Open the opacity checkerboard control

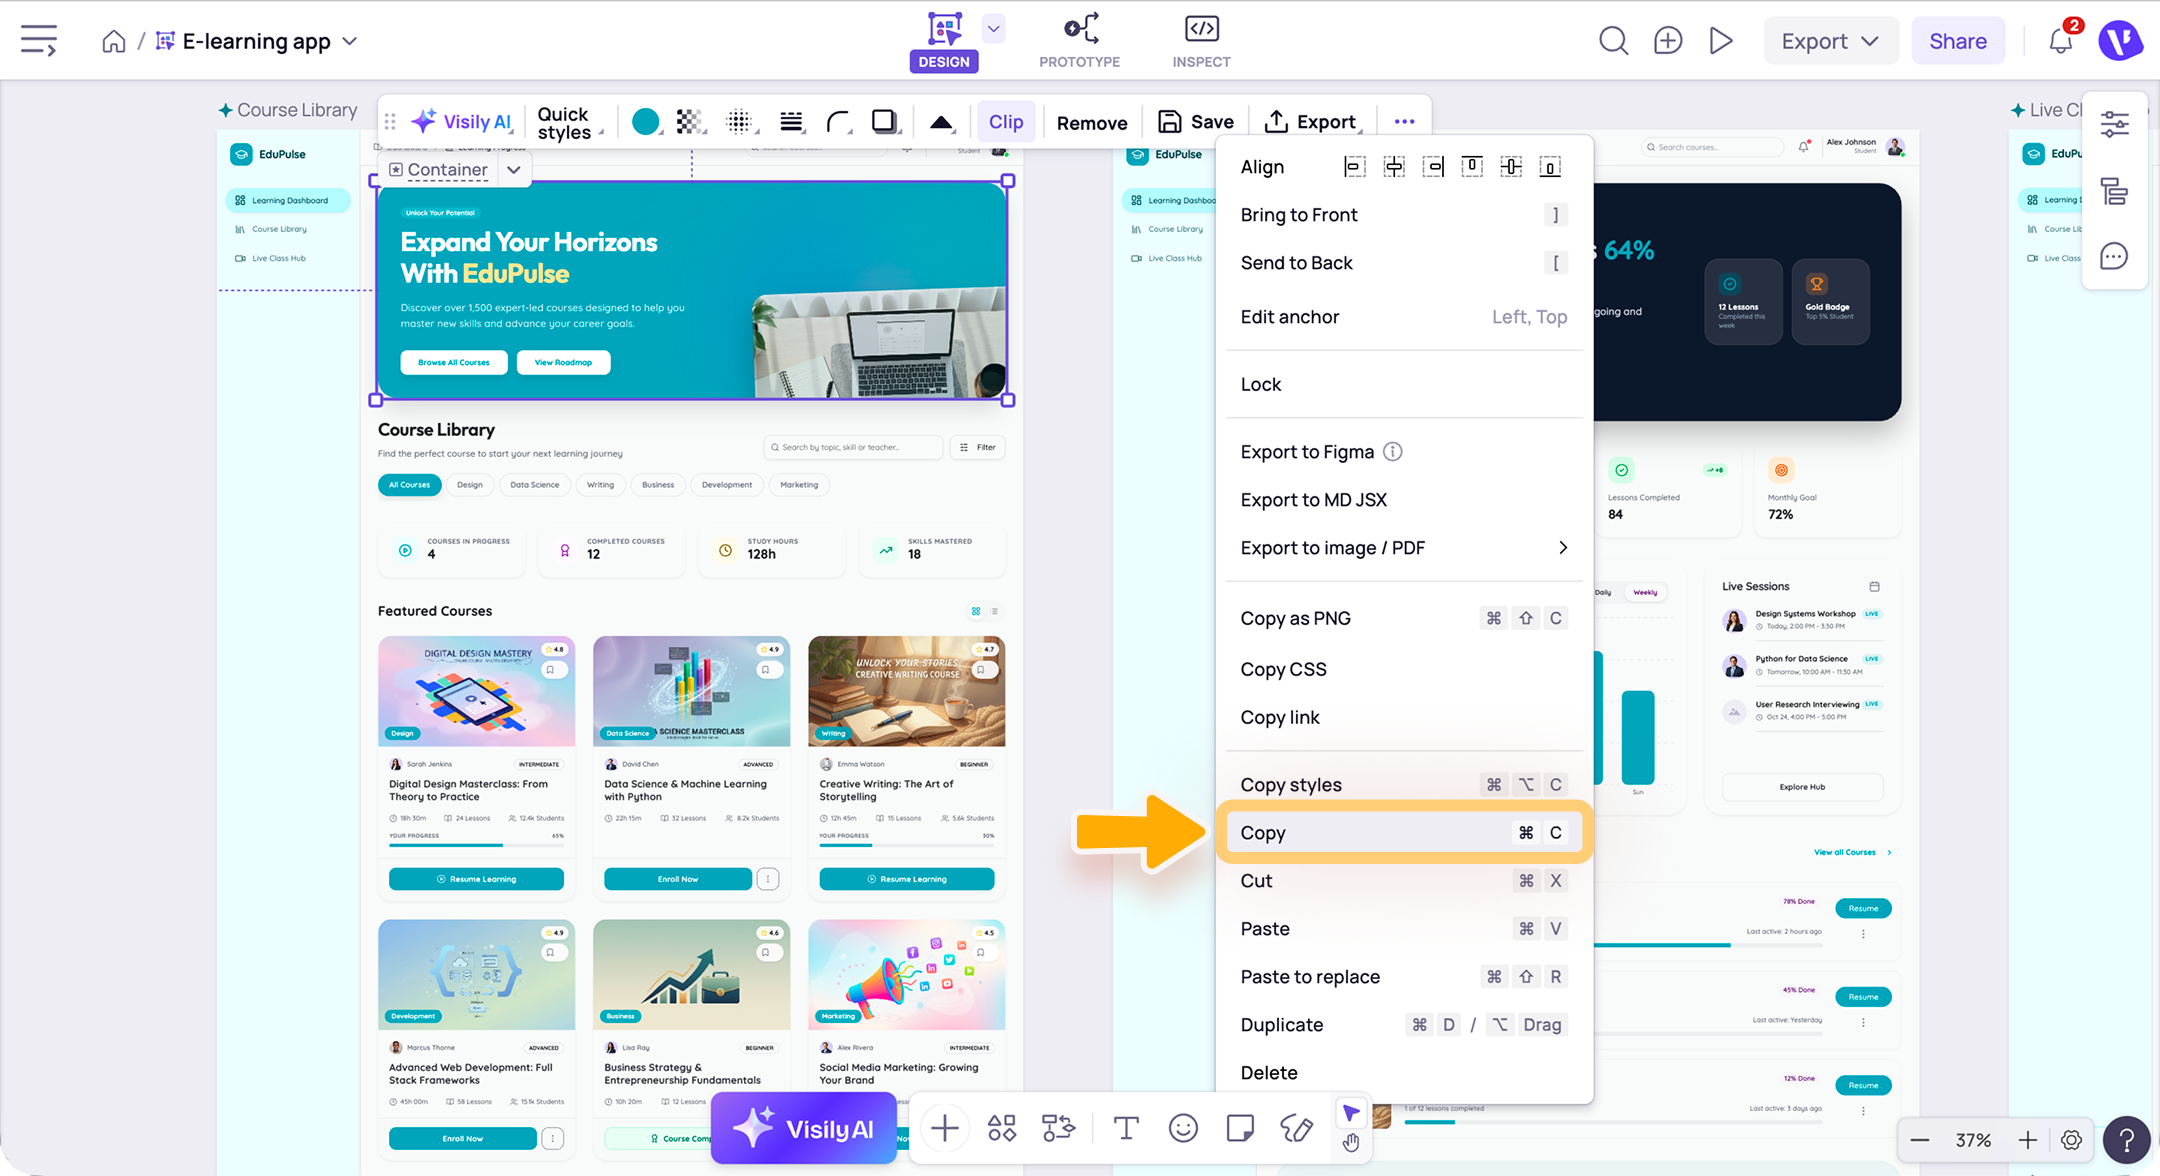(689, 122)
